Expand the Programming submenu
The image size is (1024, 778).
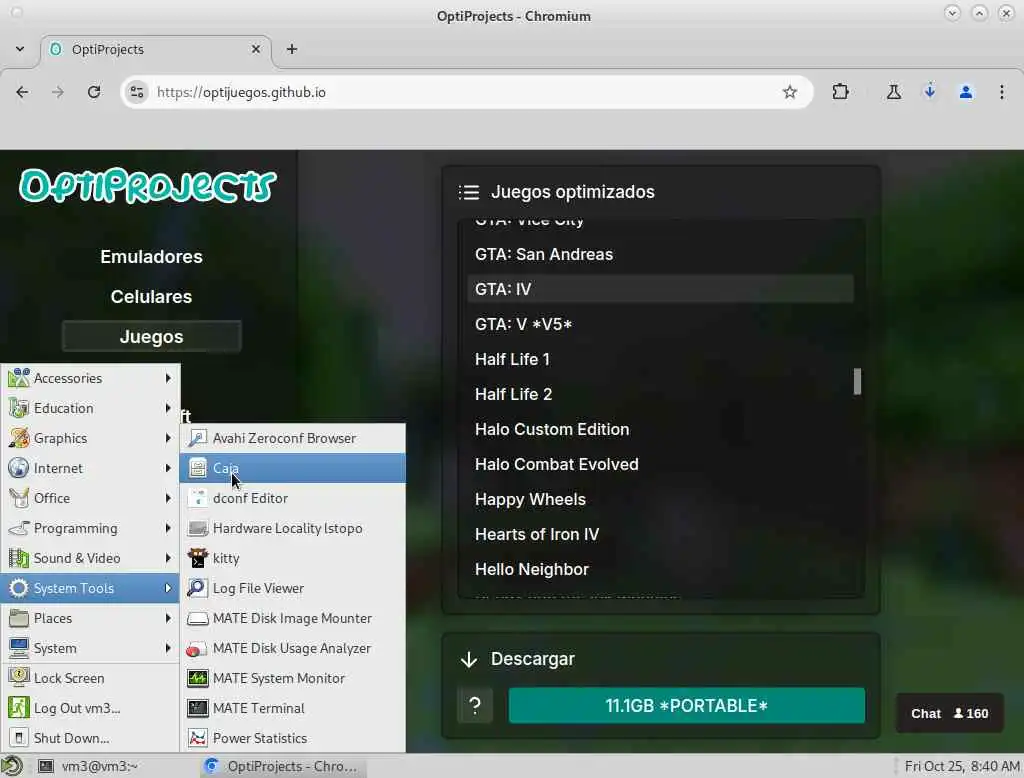coord(90,528)
